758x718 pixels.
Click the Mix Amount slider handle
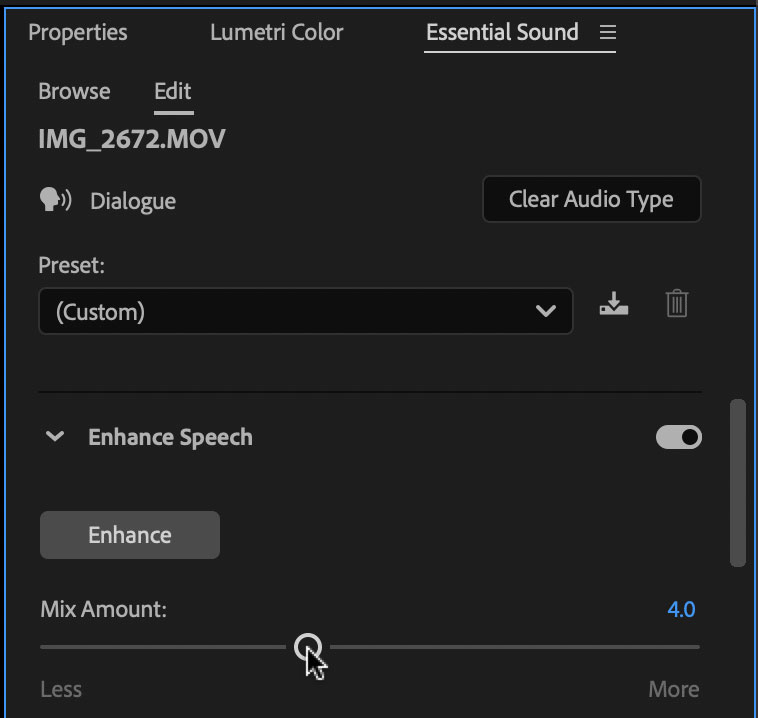coord(308,647)
